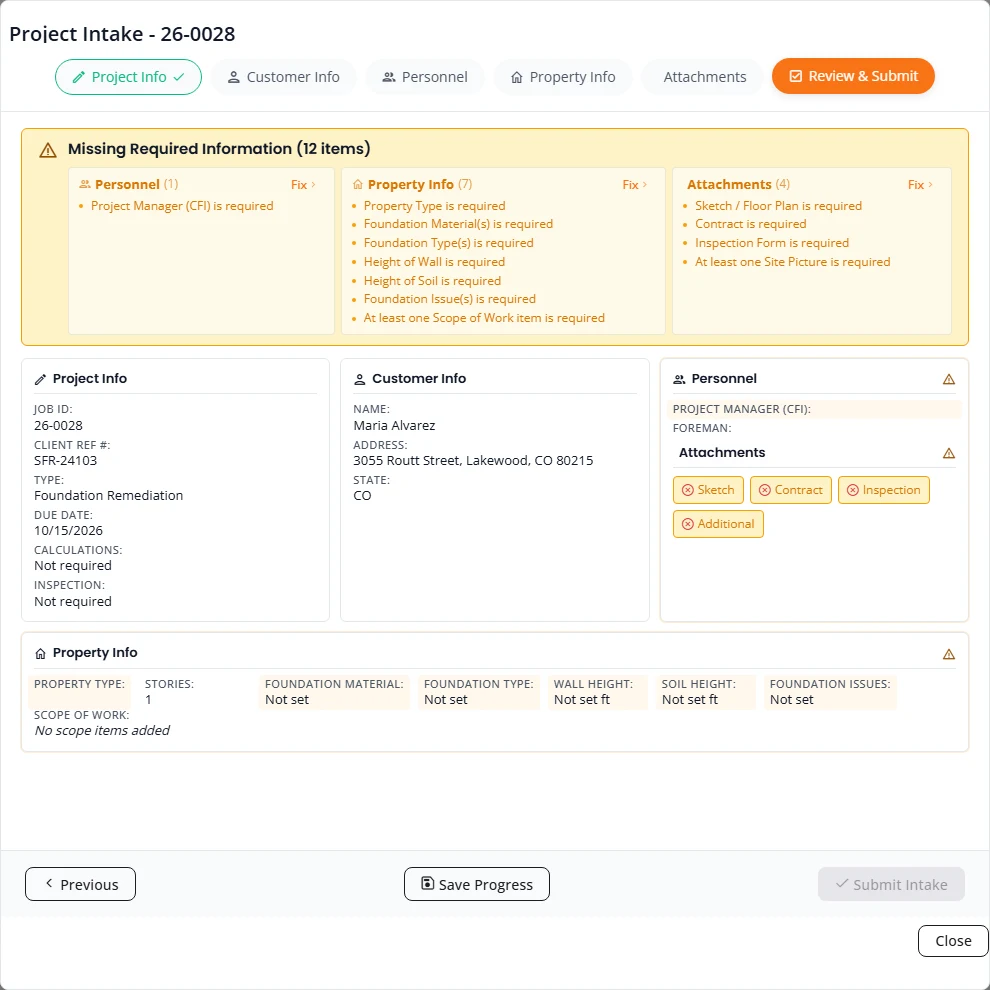Click the person icon in Customer Info card header

(x=359, y=379)
